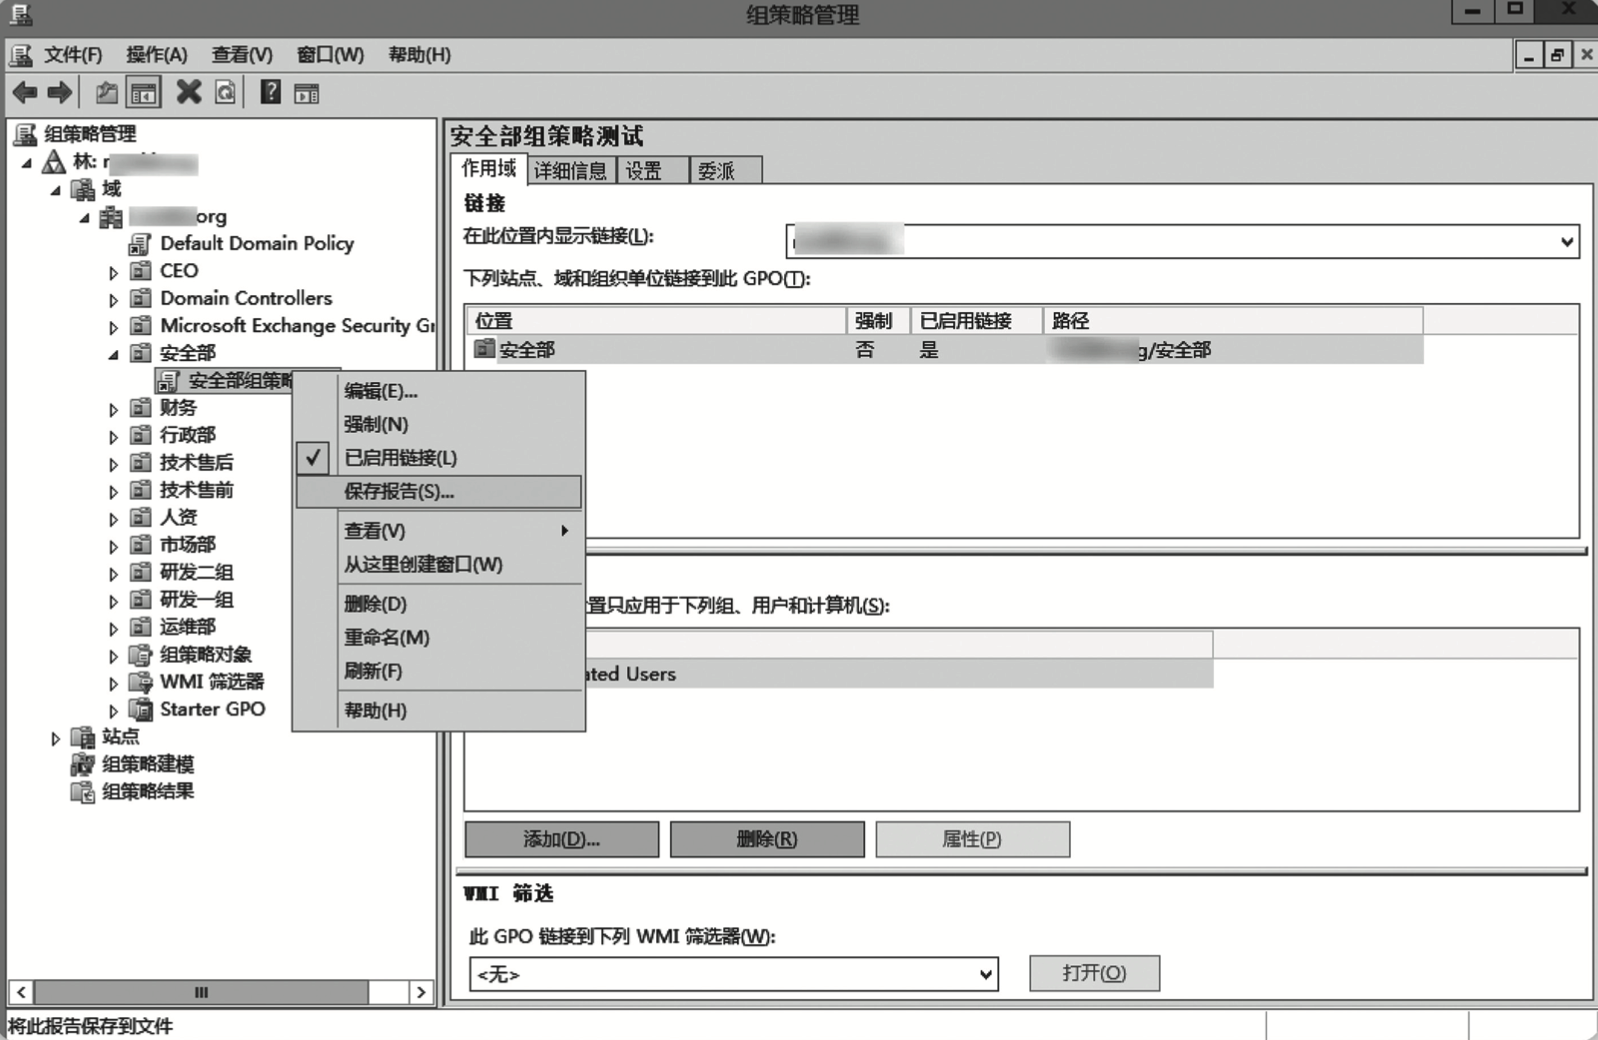Choose 强制(N) in the context menu
The height and width of the screenshot is (1040, 1598).
(439, 424)
